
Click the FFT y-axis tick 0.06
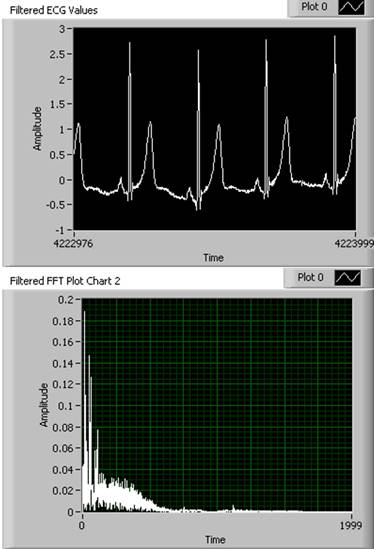tap(63, 449)
